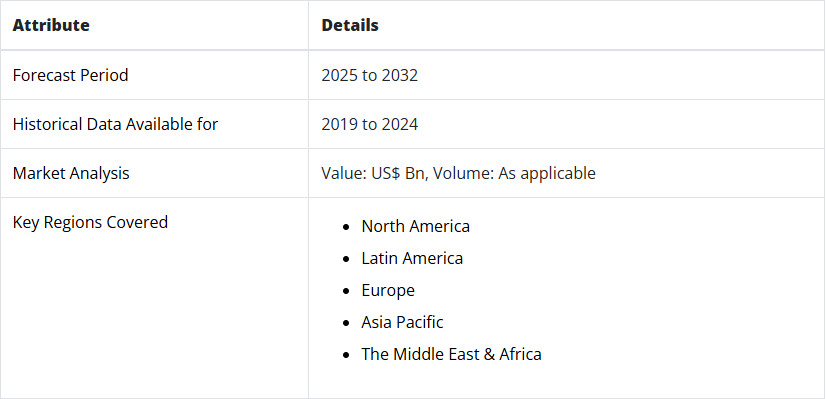Click North America in the regions list
This screenshot has height=399, width=826.
click(415, 227)
